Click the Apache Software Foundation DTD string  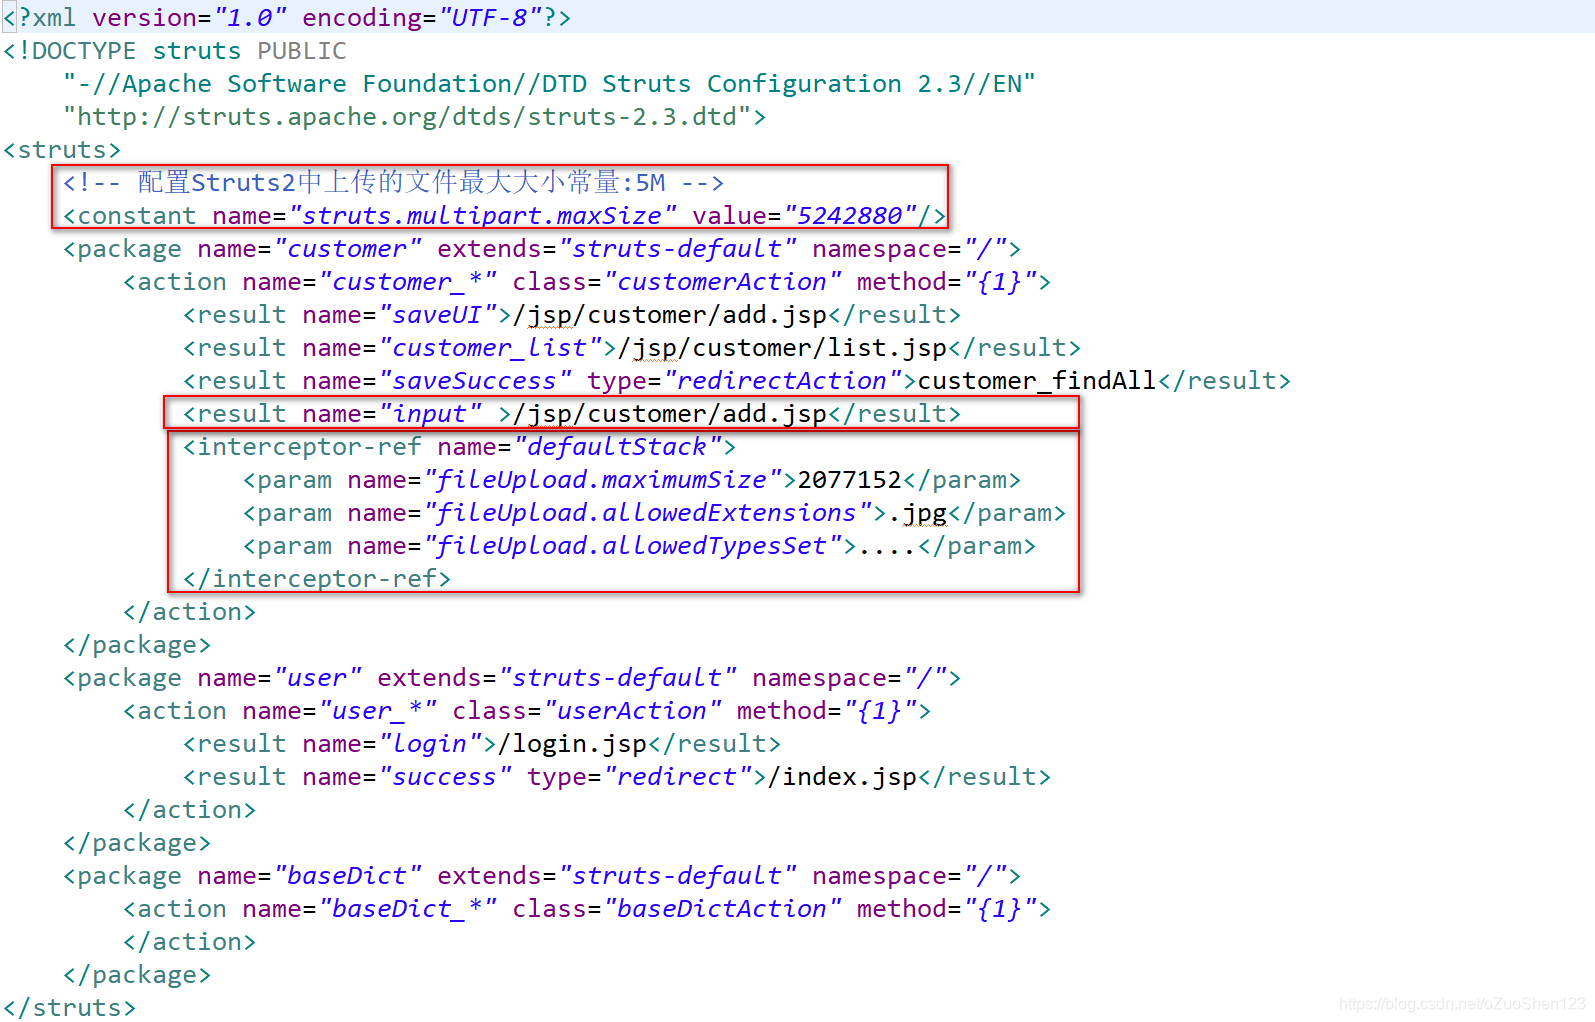[x=550, y=84]
